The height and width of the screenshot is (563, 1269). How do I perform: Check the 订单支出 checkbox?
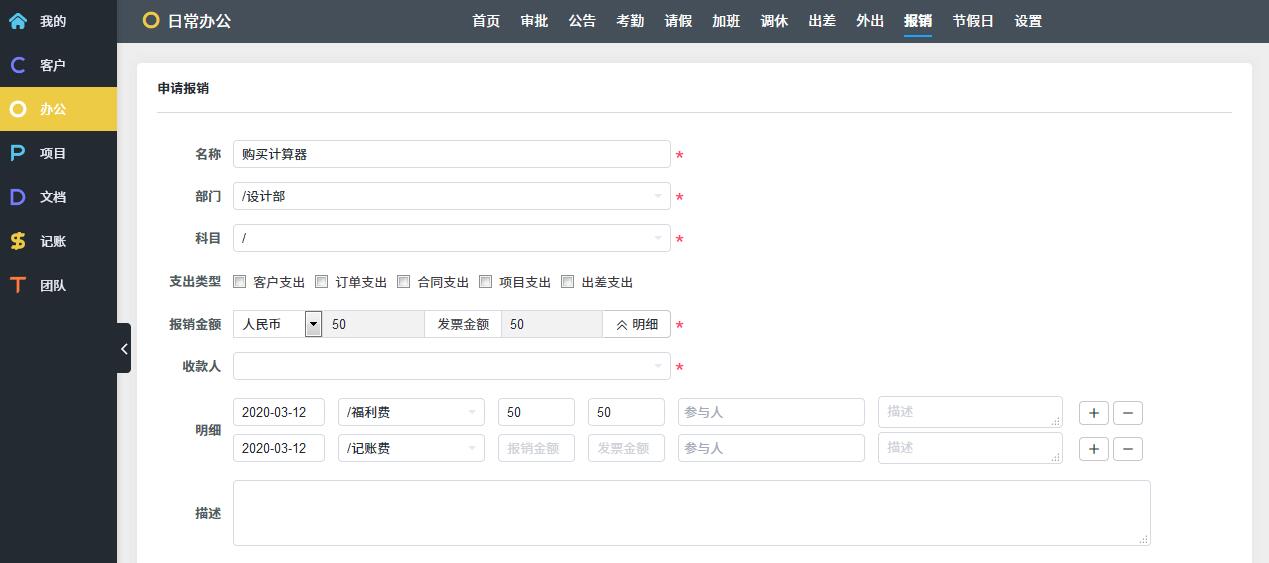(322, 282)
